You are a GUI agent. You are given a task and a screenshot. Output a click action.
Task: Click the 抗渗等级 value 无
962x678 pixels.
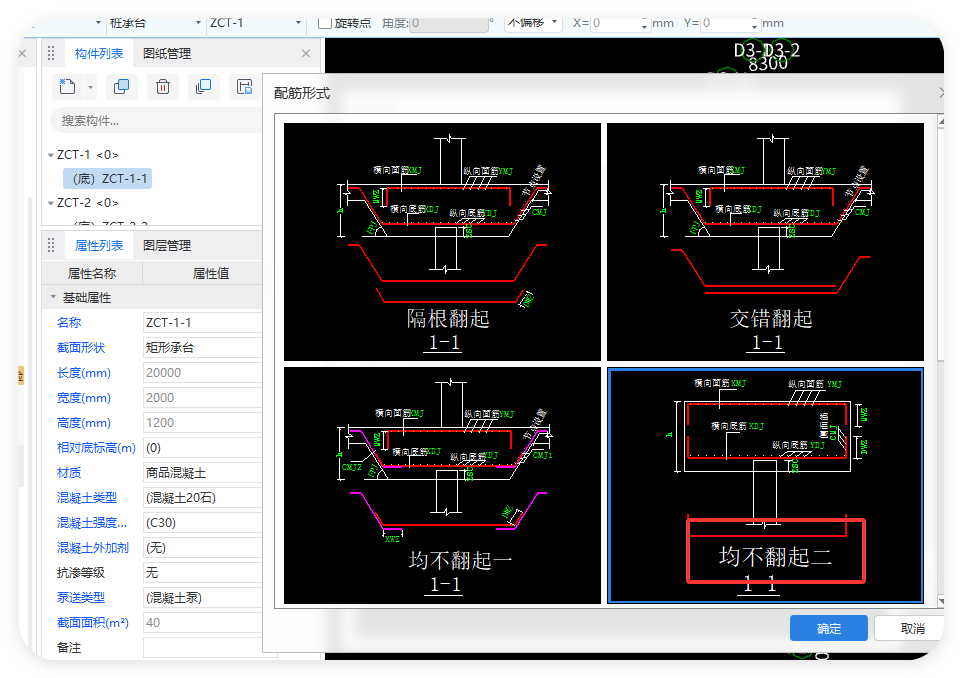point(202,572)
